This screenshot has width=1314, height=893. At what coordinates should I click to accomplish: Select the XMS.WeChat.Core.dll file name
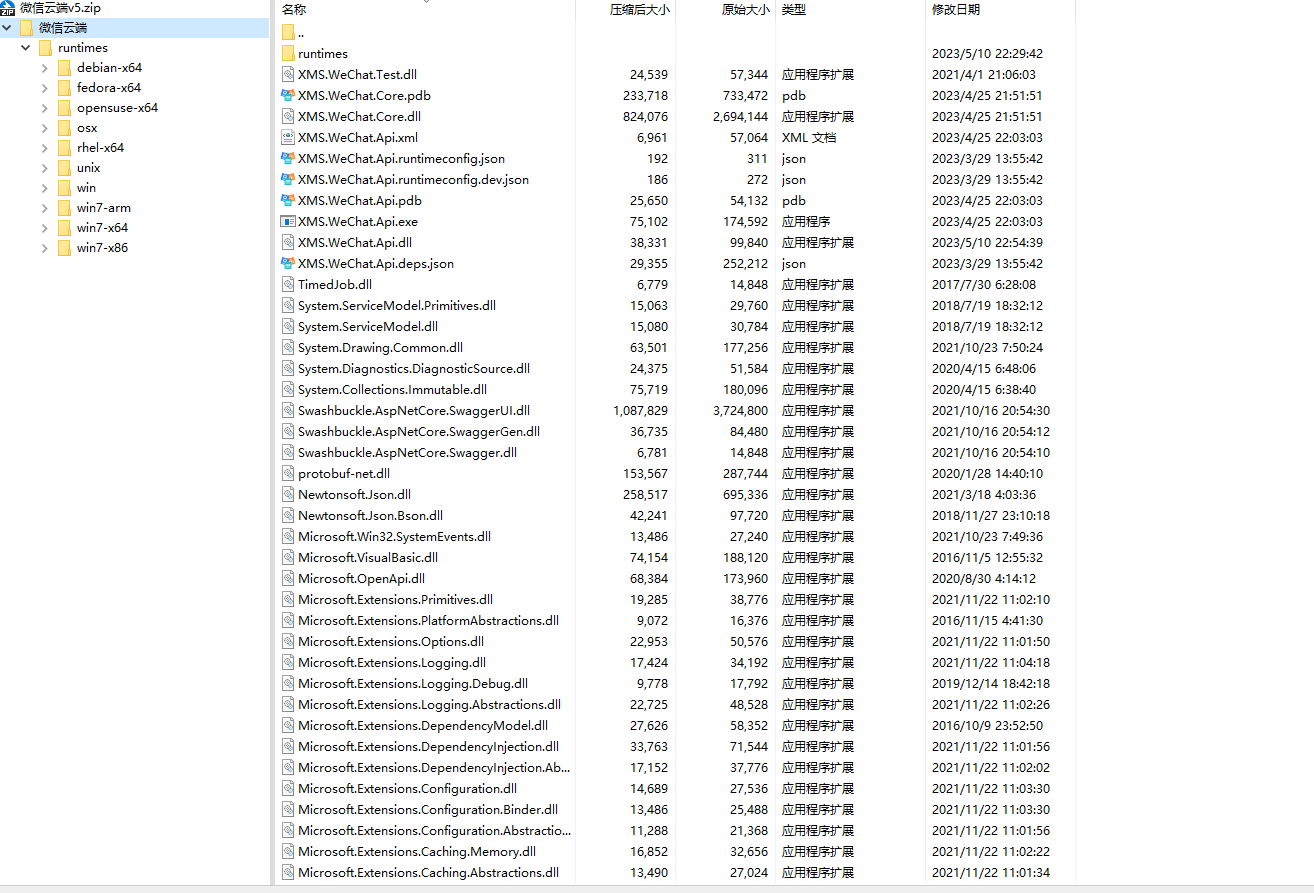359,117
